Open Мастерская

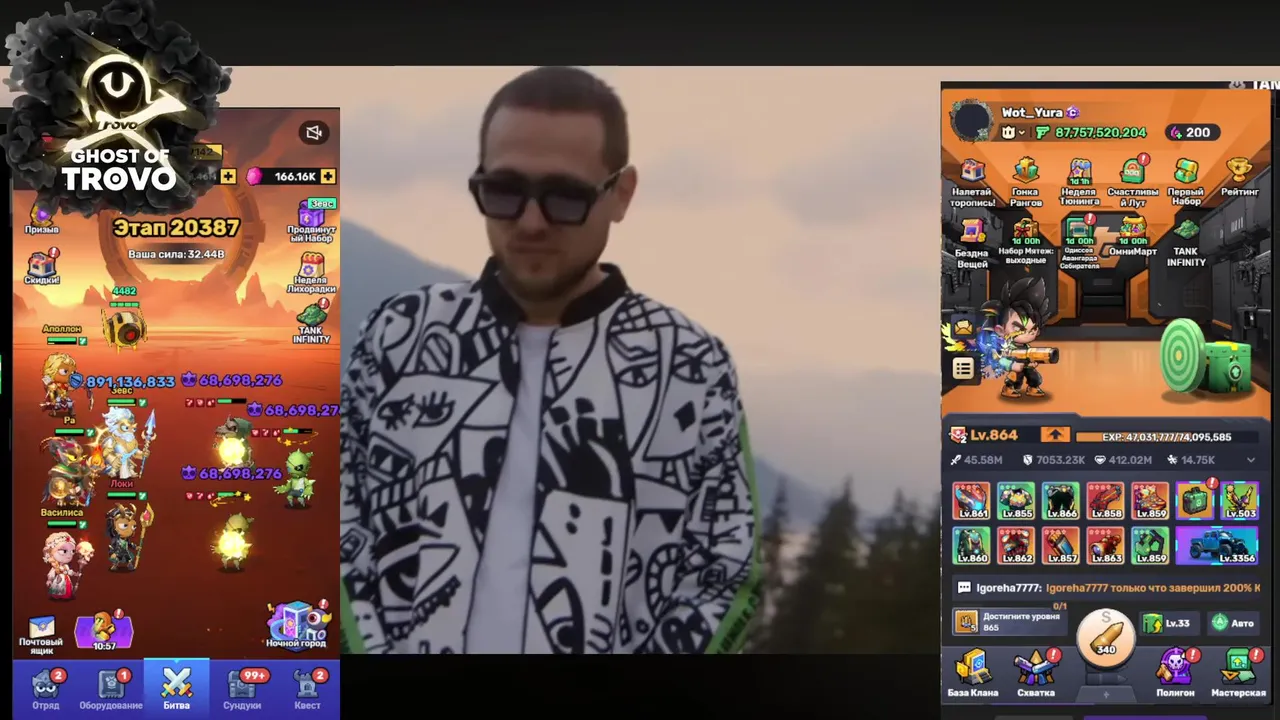[x=1239, y=674]
